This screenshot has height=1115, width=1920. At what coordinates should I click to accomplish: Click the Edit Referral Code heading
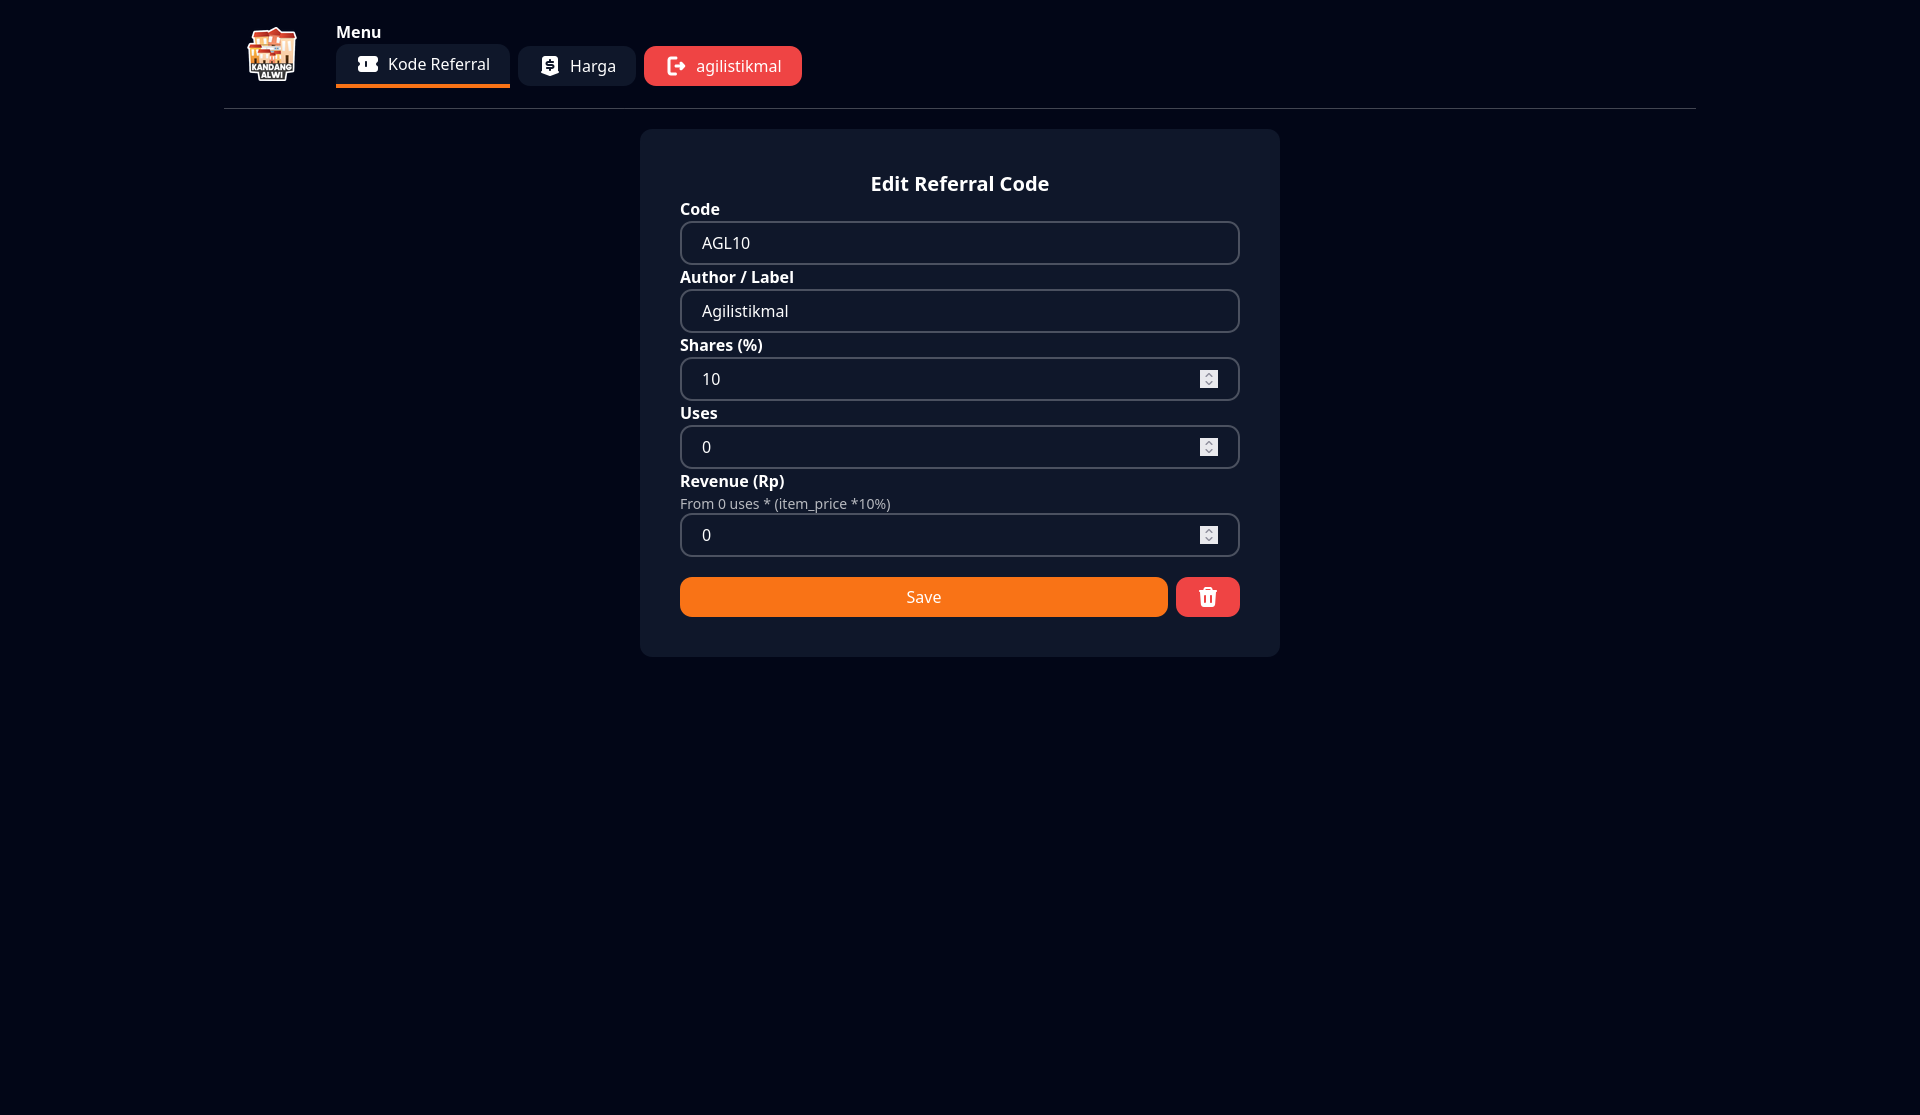(x=960, y=184)
